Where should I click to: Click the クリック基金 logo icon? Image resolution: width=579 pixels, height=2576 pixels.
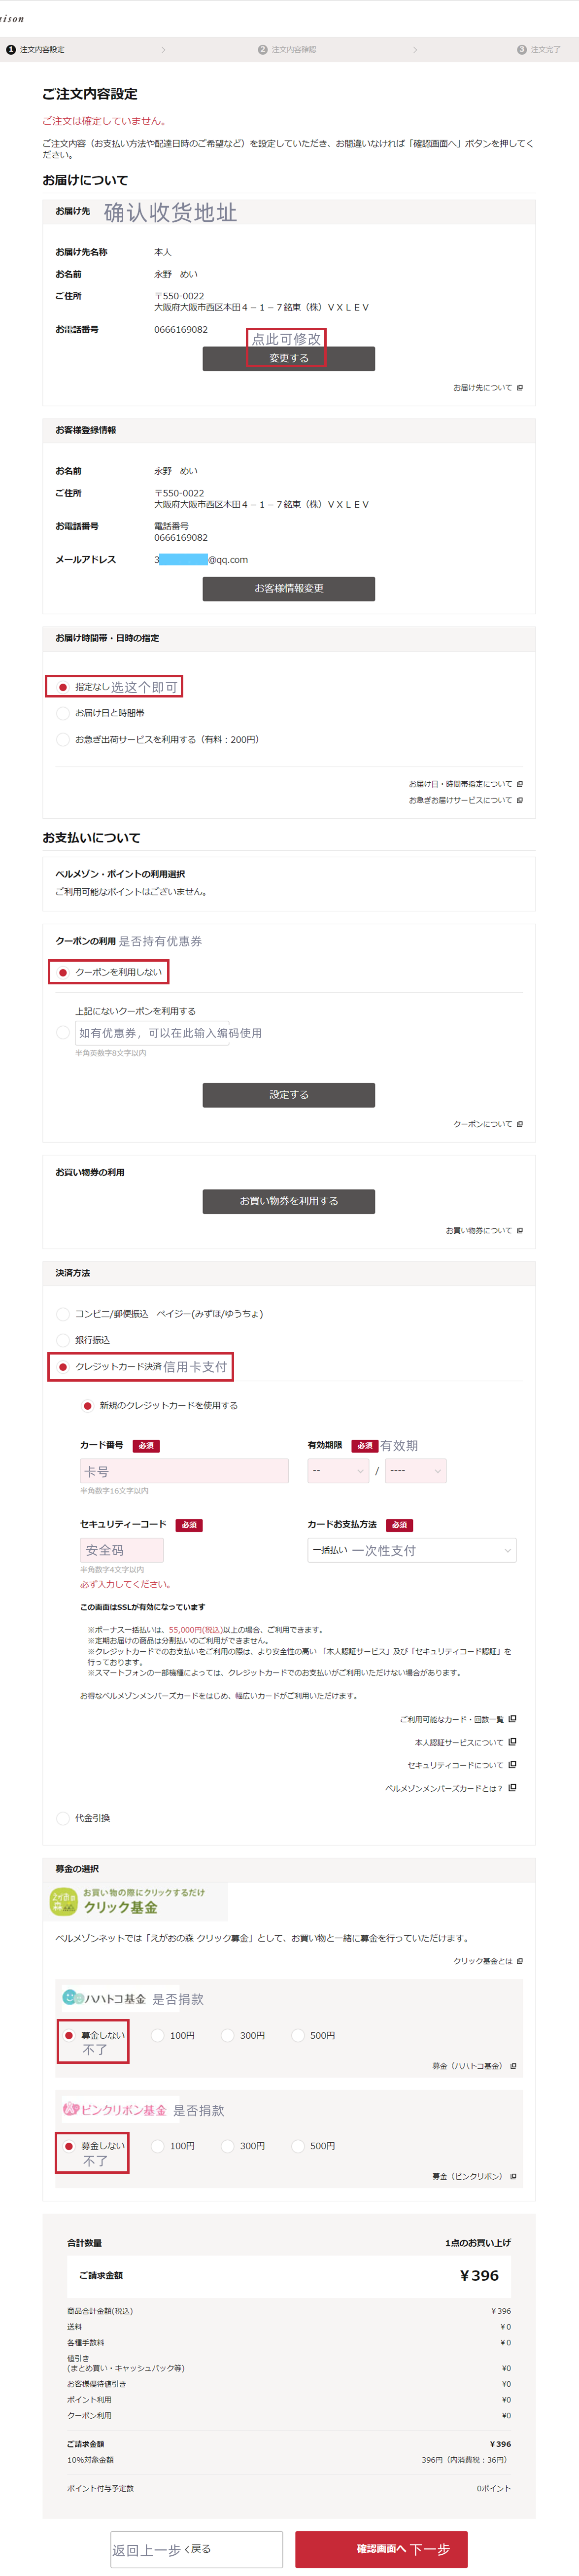[64, 1902]
